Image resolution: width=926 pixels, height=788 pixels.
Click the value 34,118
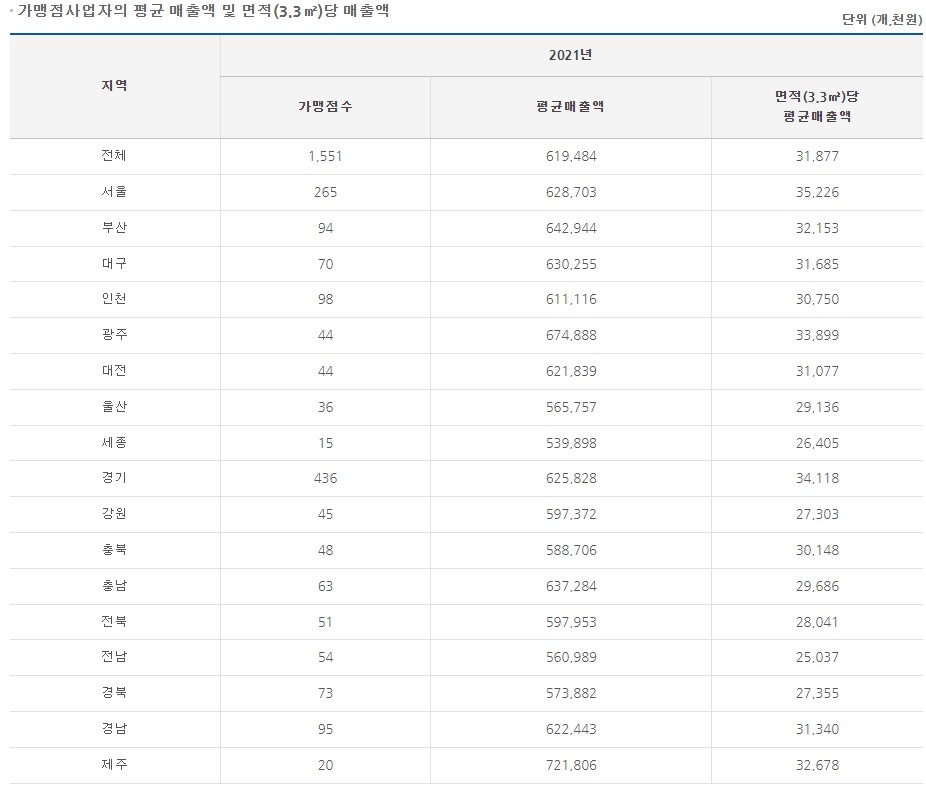817,478
